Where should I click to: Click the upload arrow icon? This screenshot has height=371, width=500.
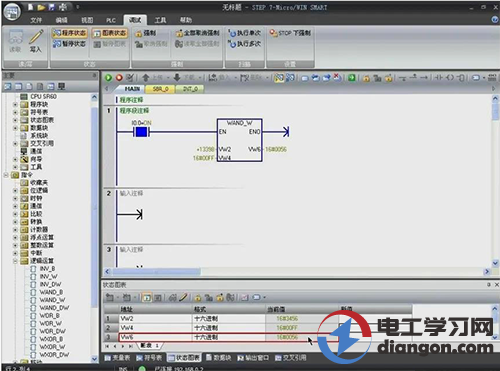pos(145,78)
